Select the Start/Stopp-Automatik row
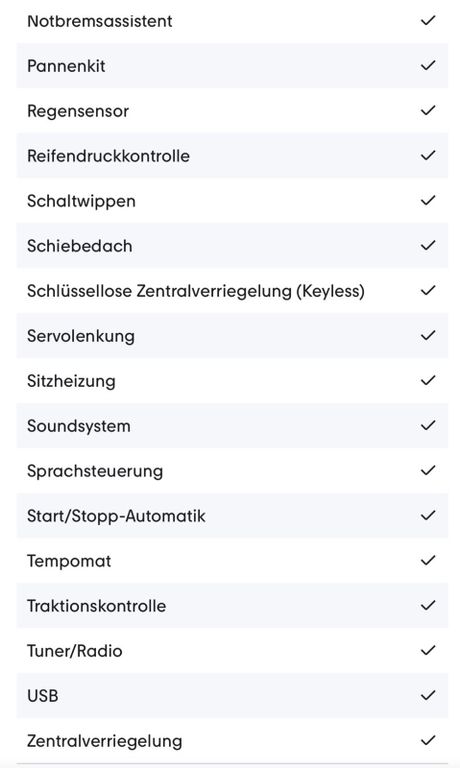The height and width of the screenshot is (768, 460). tap(232, 516)
